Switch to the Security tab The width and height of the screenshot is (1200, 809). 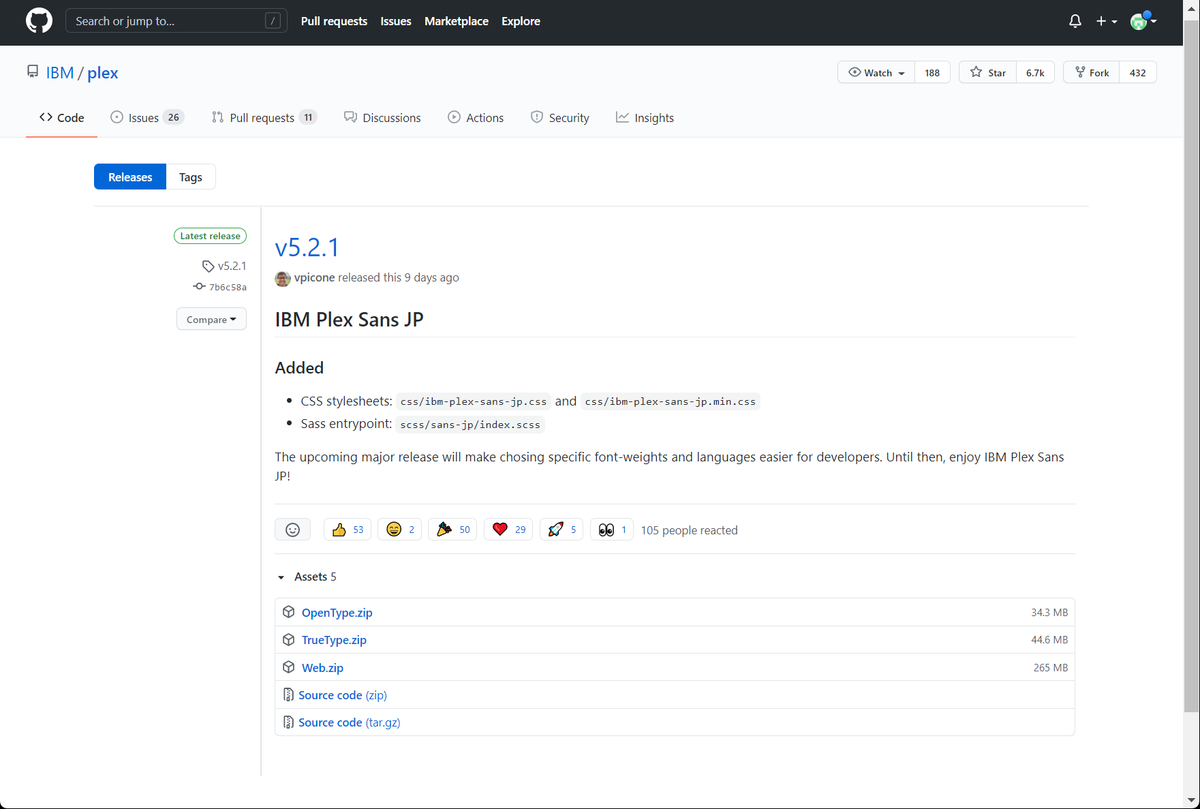[x=560, y=118]
